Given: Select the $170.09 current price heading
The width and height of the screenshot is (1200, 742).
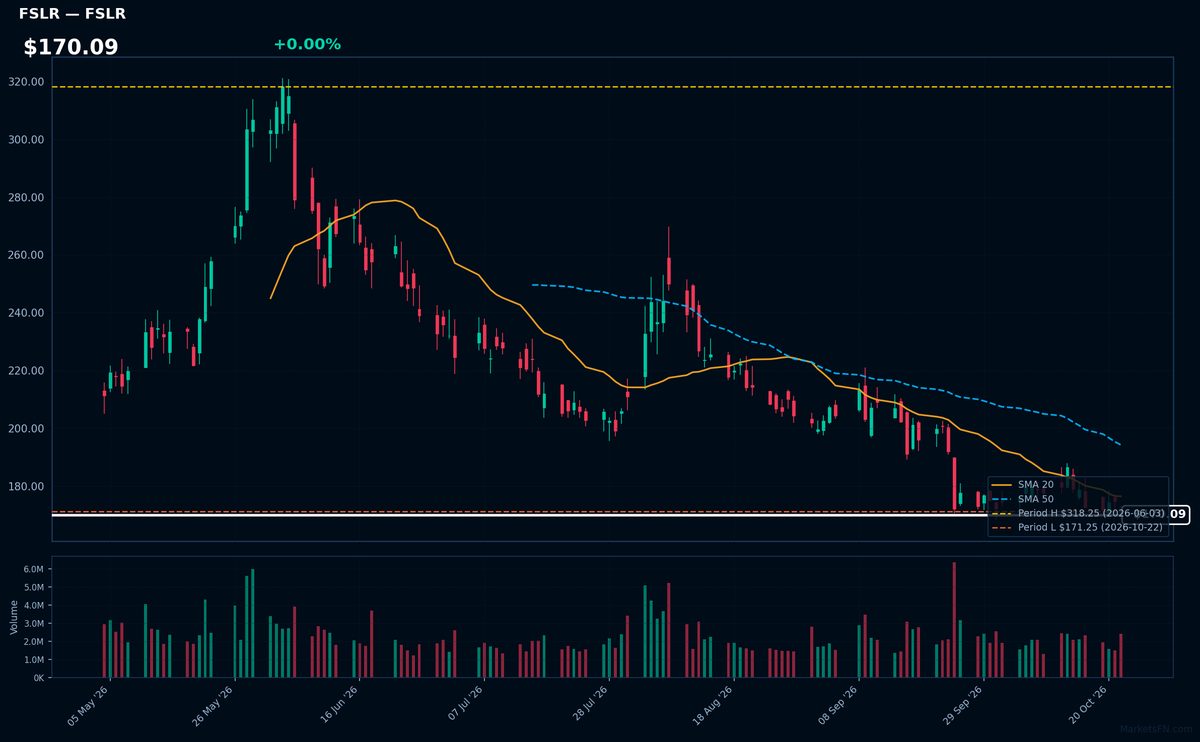Looking at the screenshot, I should [x=71, y=47].
